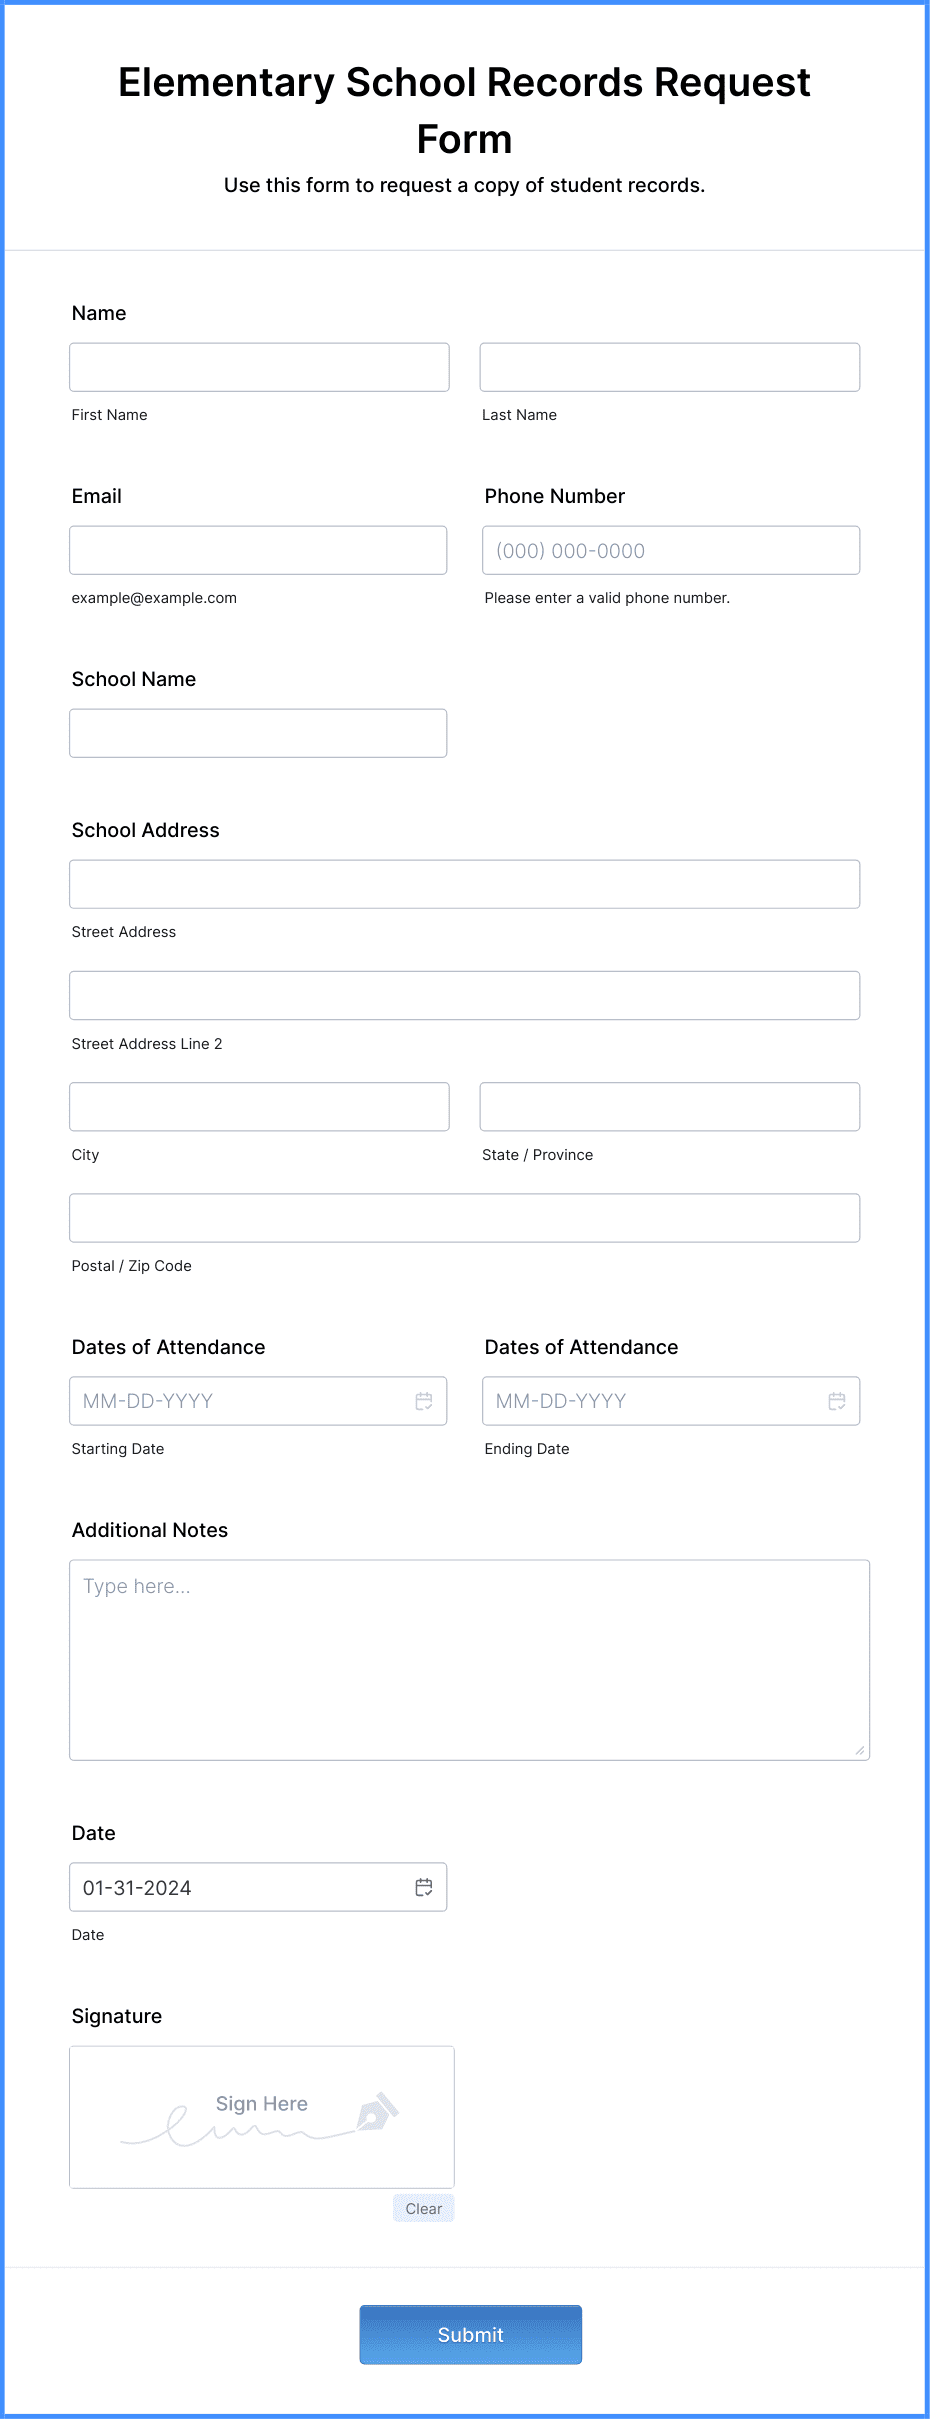Open the calendar icon next to 01-31-2024
Screen dimensions: 930x2419
[x=424, y=1887]
